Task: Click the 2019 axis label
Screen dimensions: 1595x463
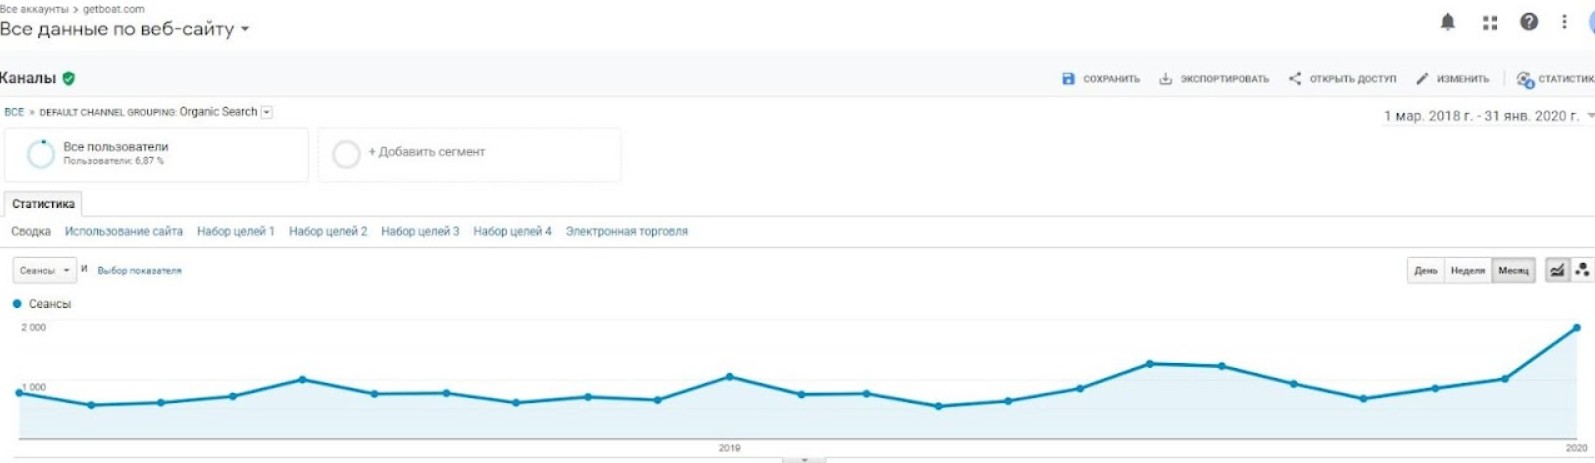Action: pos(729,448)
